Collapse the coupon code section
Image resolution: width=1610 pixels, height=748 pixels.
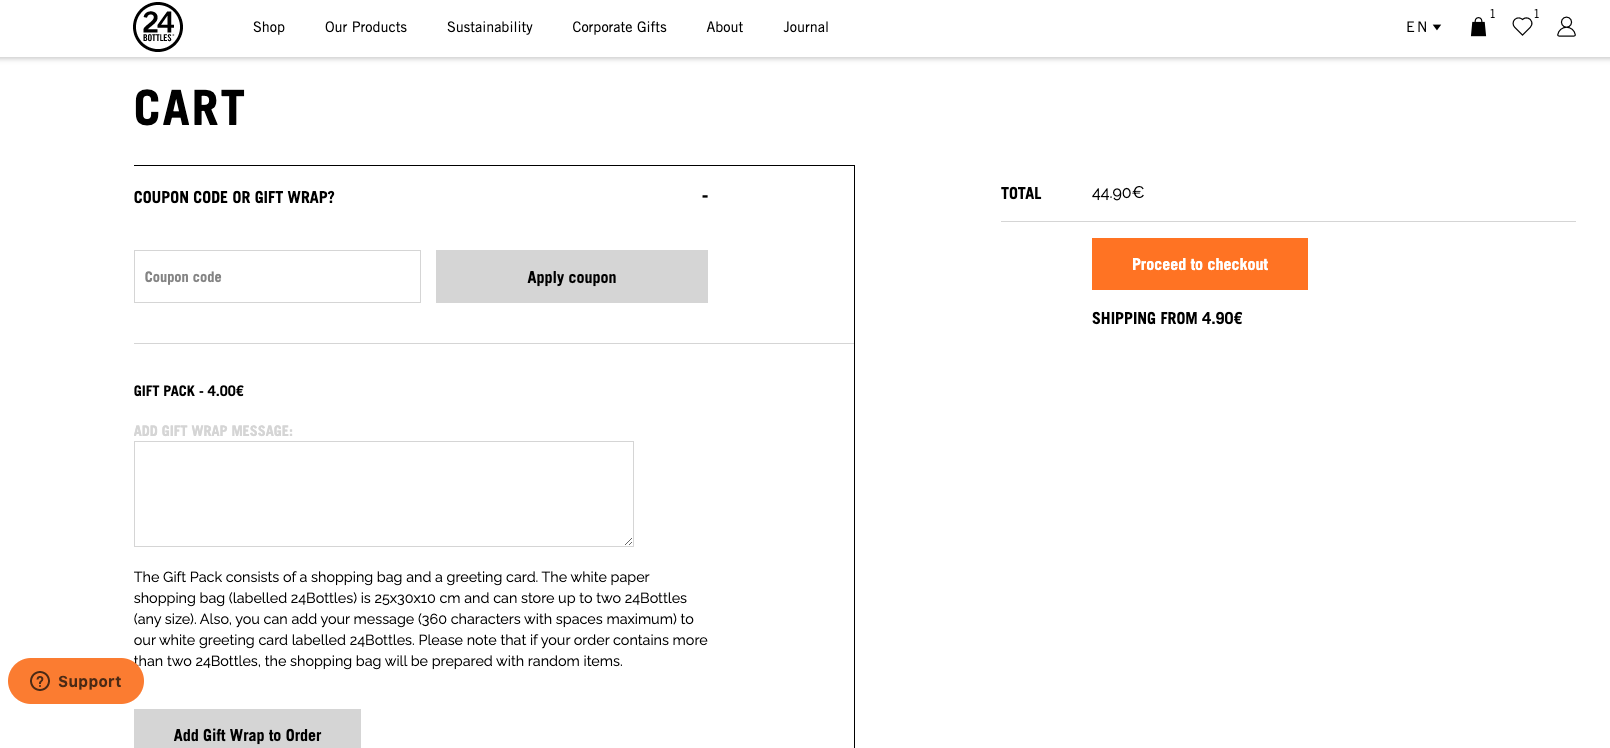click(x=705, y=197)
